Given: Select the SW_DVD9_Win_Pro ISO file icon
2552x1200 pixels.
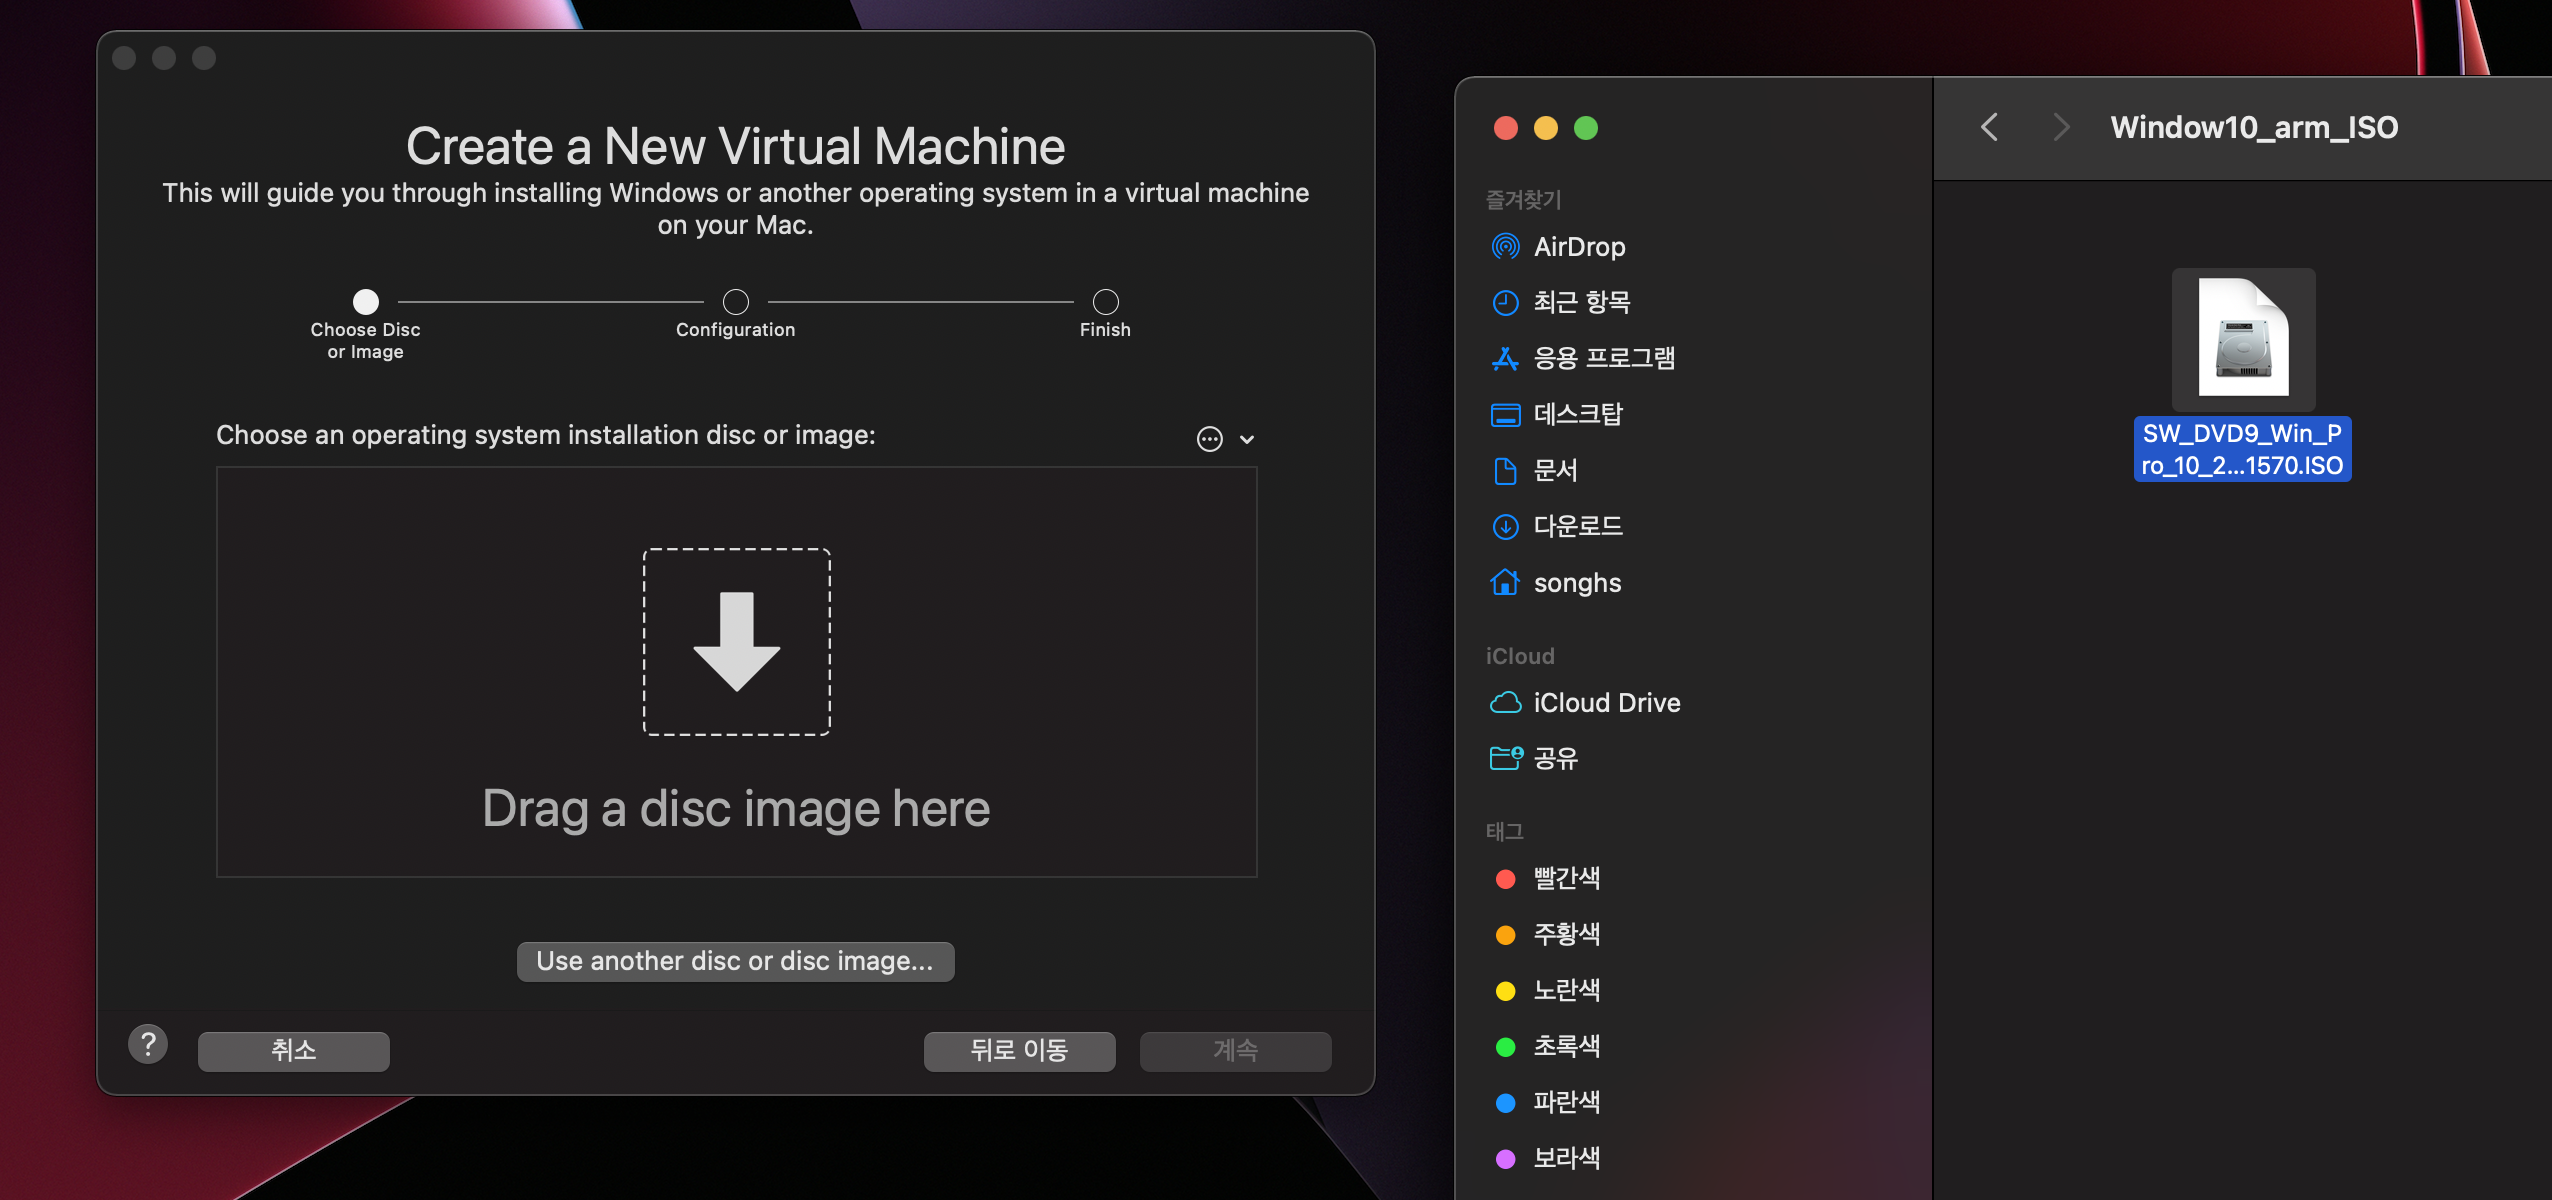Looking at the screenshot, I should (2243, 340).
